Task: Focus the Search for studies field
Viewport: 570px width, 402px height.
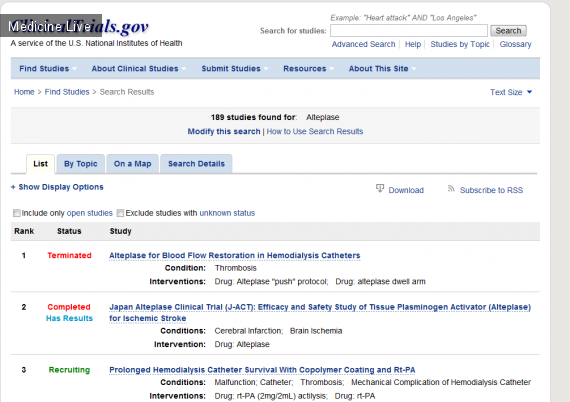Action: click(409, 31)
